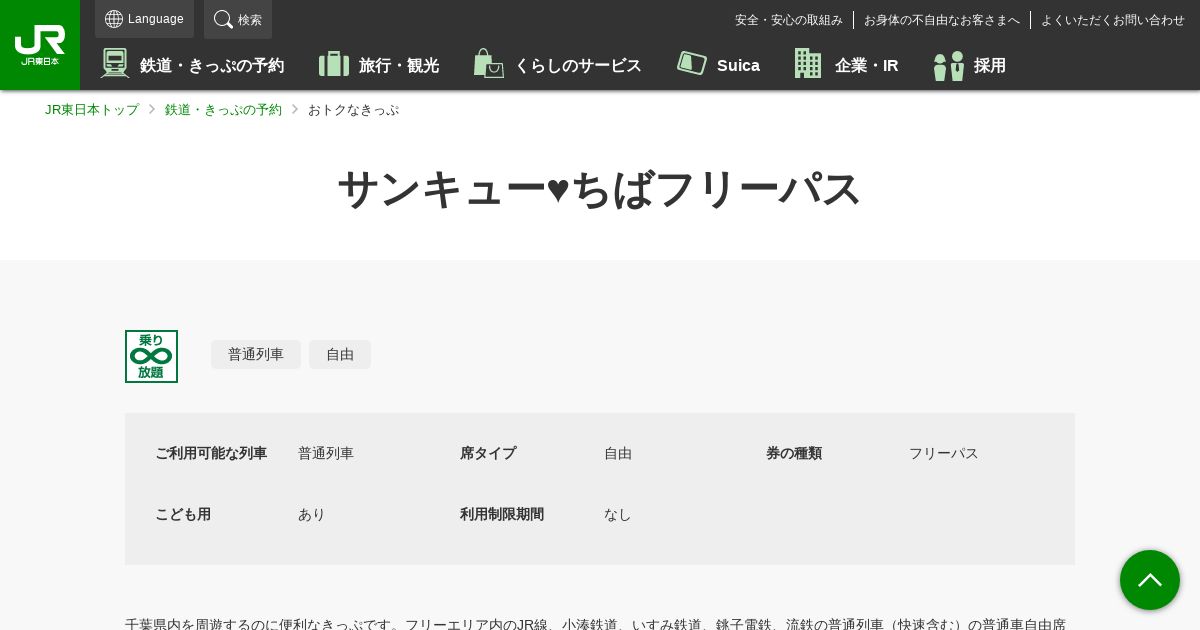Click the おトクなきっぷ breadcrumb text
The width and height of the screenshot is (1200, 630).
click(353, 110)
